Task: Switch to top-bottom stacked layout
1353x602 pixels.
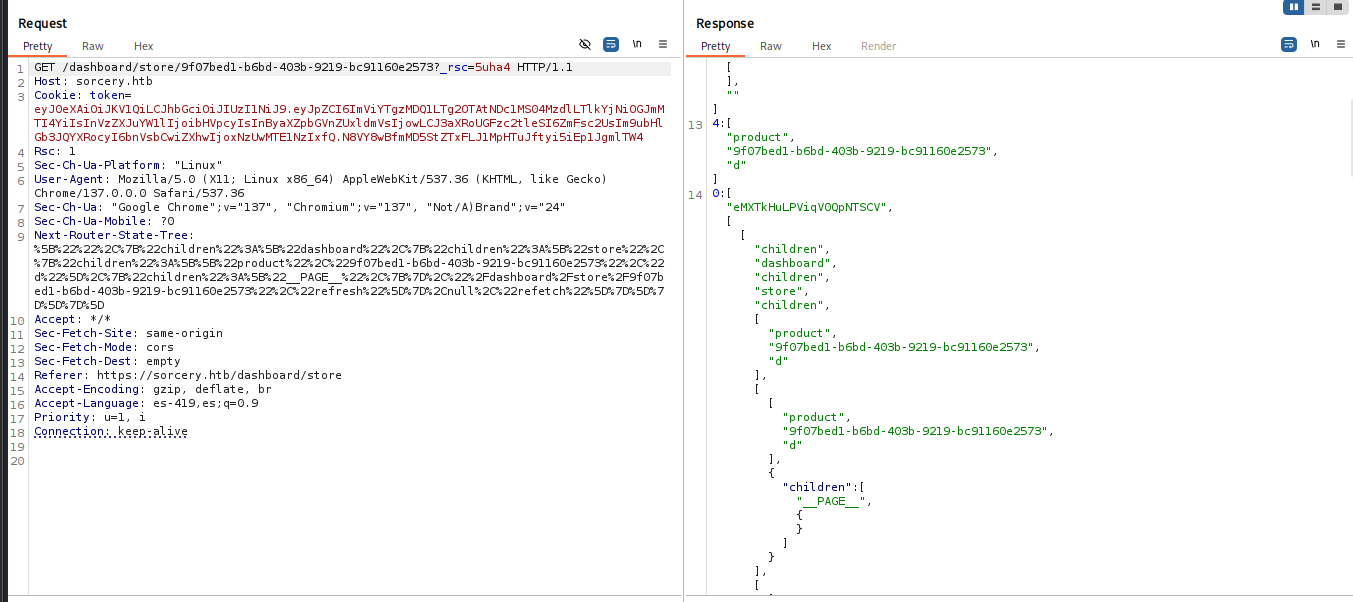Action: tap(1315, 7)
